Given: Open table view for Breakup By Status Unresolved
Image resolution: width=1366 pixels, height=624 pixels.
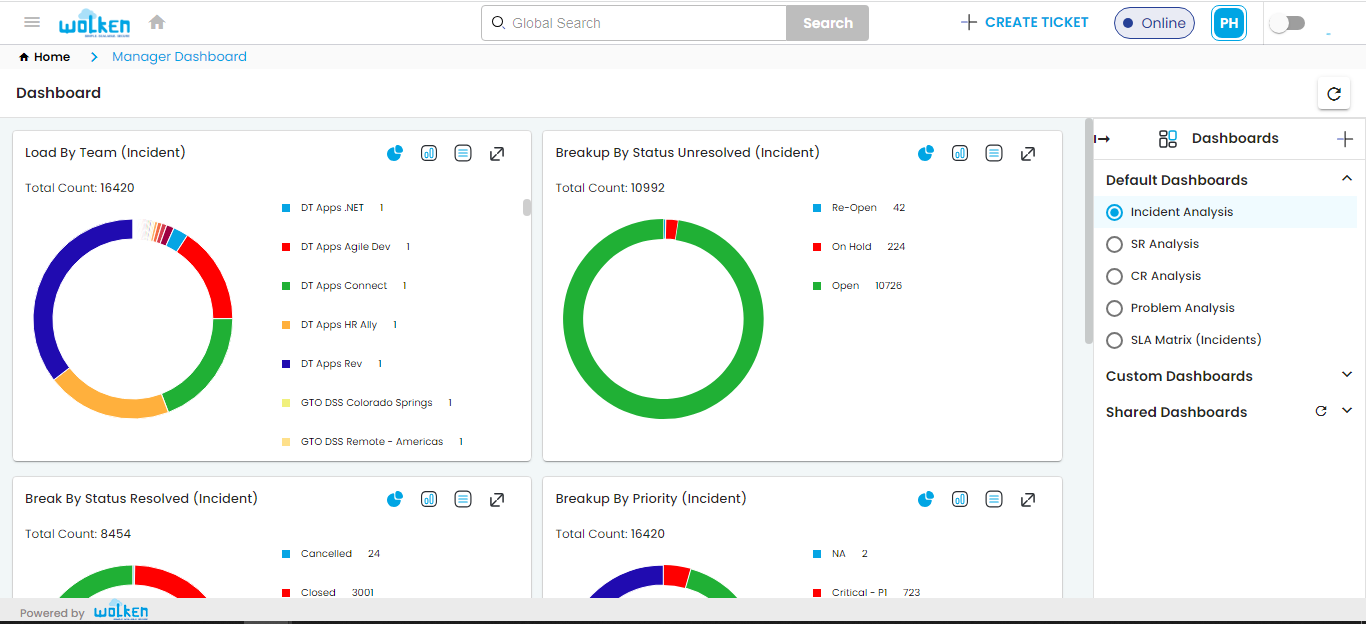Looking at the screenshot, I should (x=993, y=153).
